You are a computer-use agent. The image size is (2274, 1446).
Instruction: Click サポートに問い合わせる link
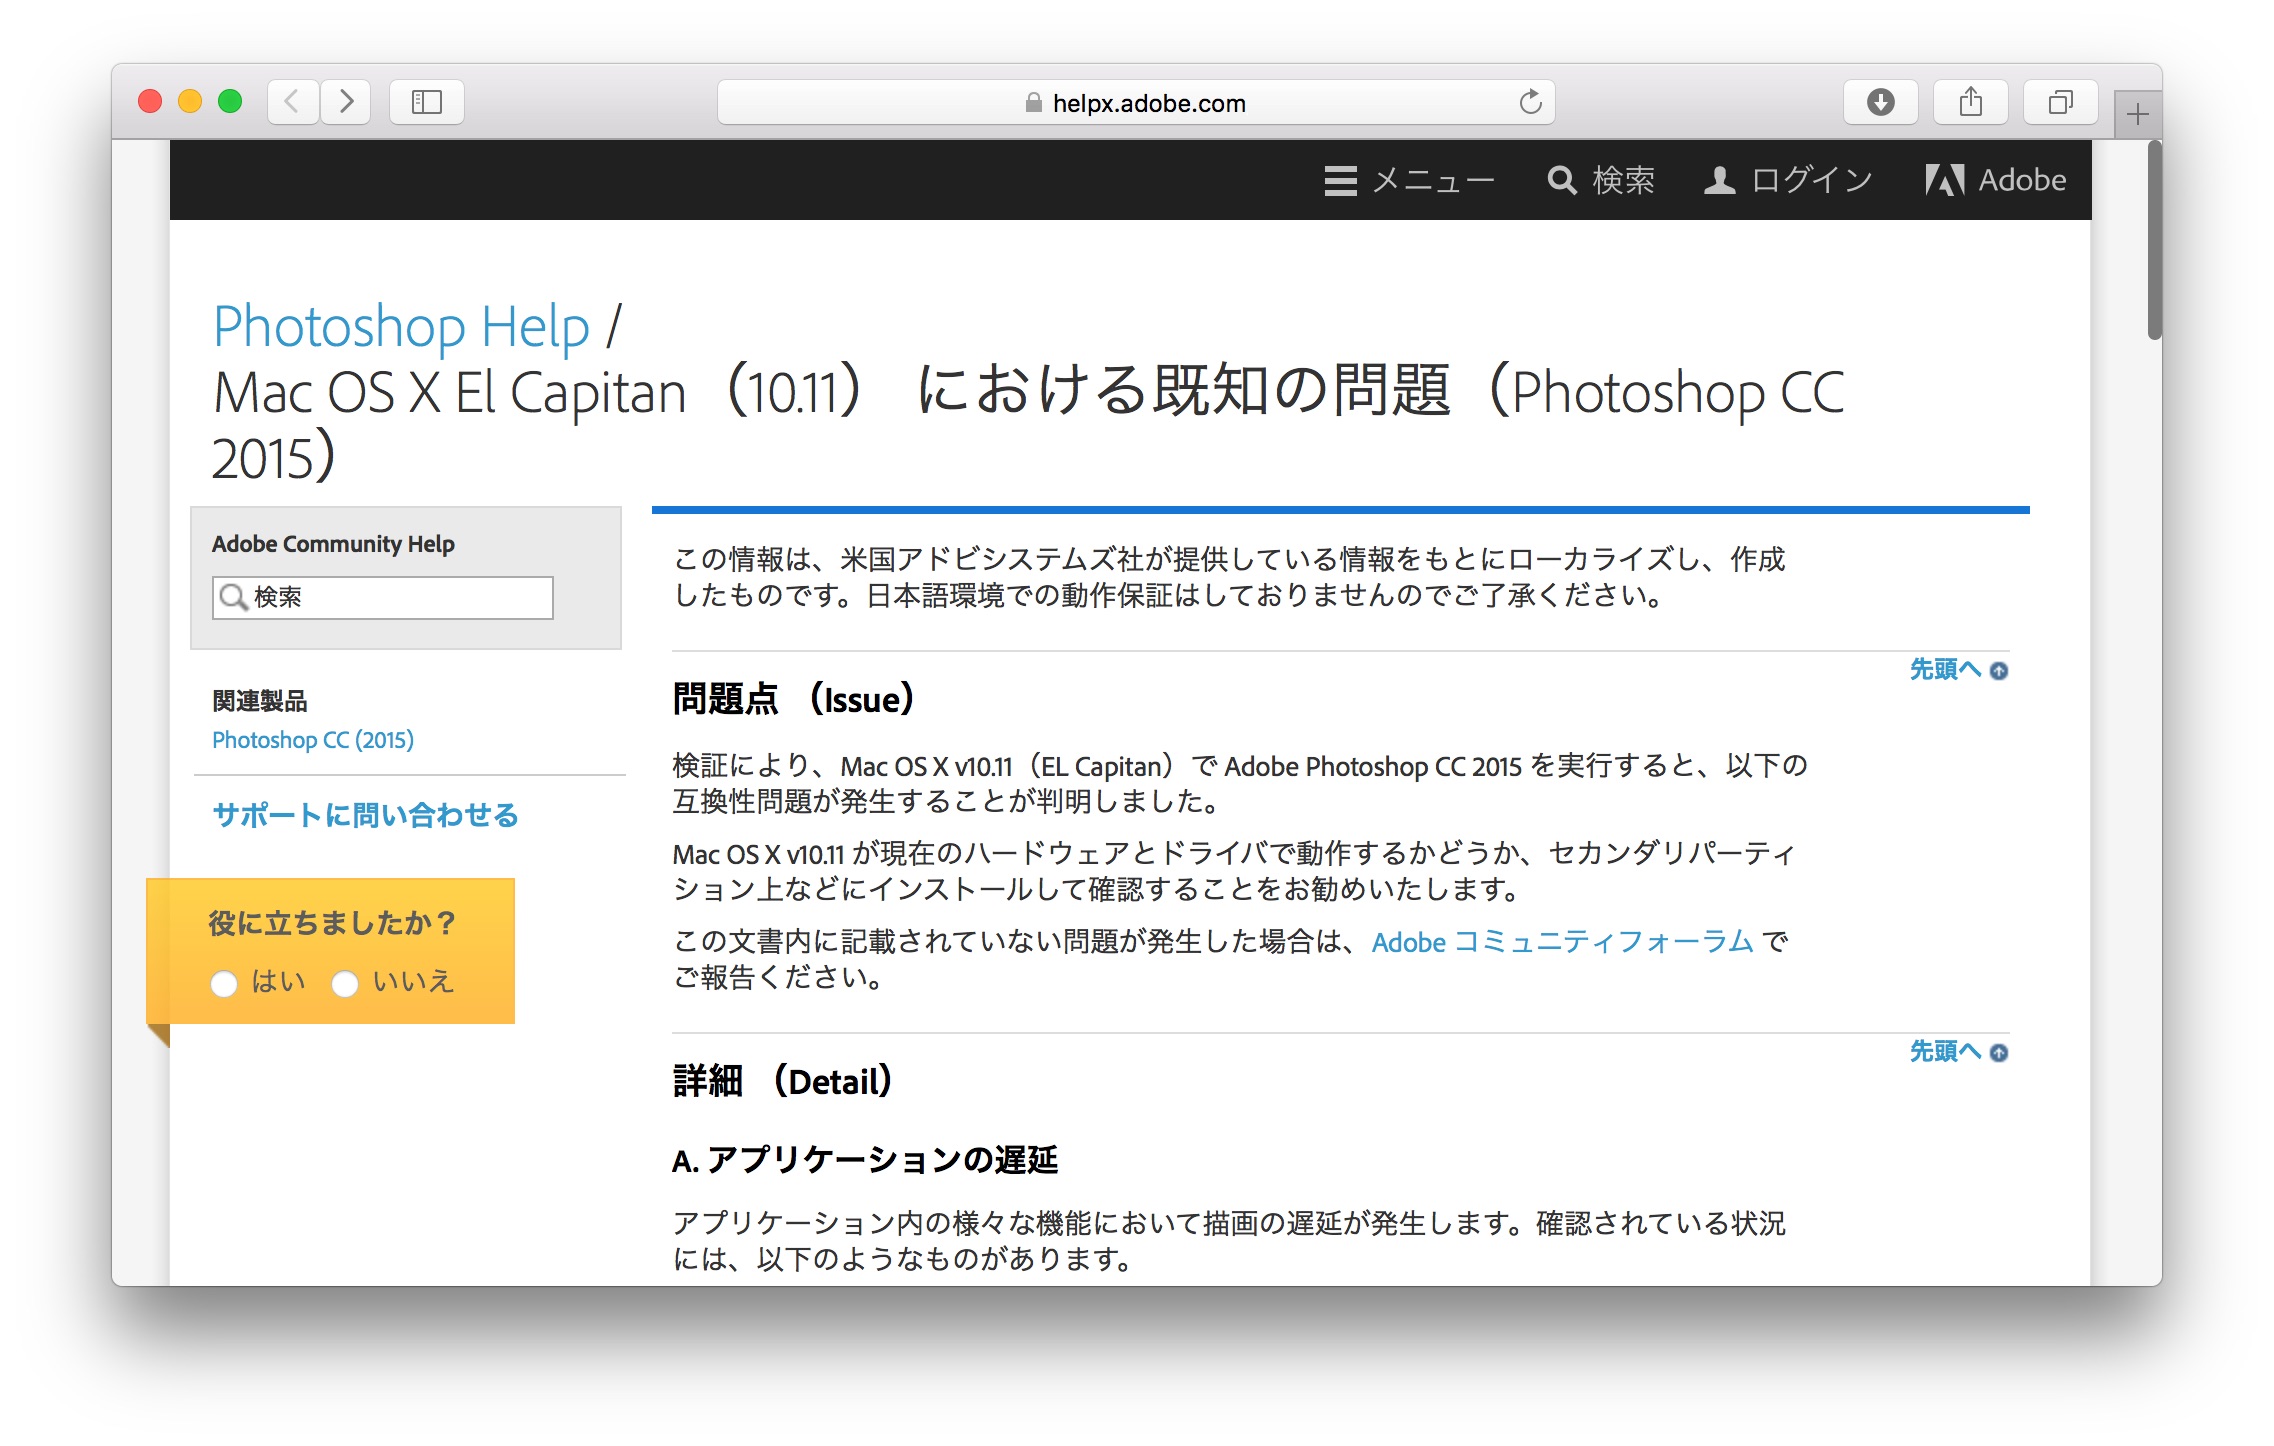point(365,815)
